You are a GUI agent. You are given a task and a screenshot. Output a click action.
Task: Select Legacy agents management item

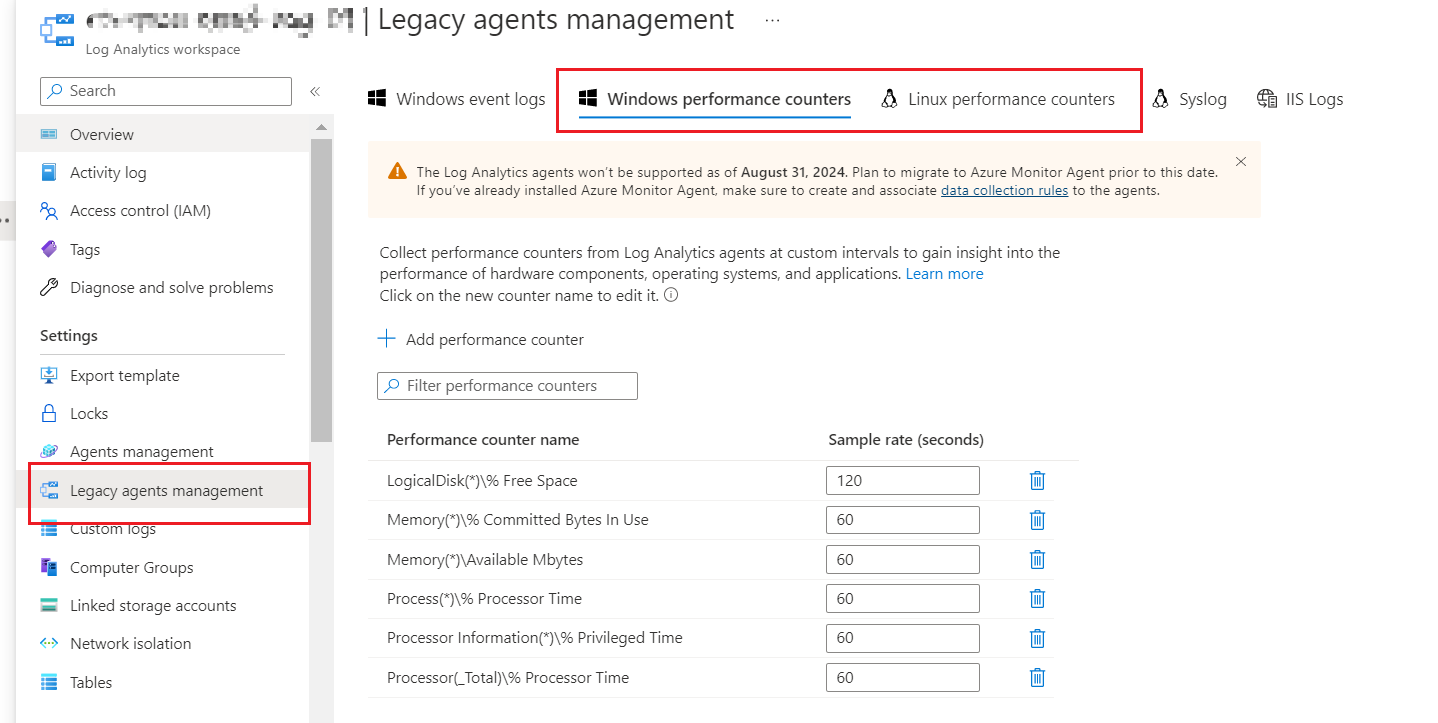coord(163,490)
